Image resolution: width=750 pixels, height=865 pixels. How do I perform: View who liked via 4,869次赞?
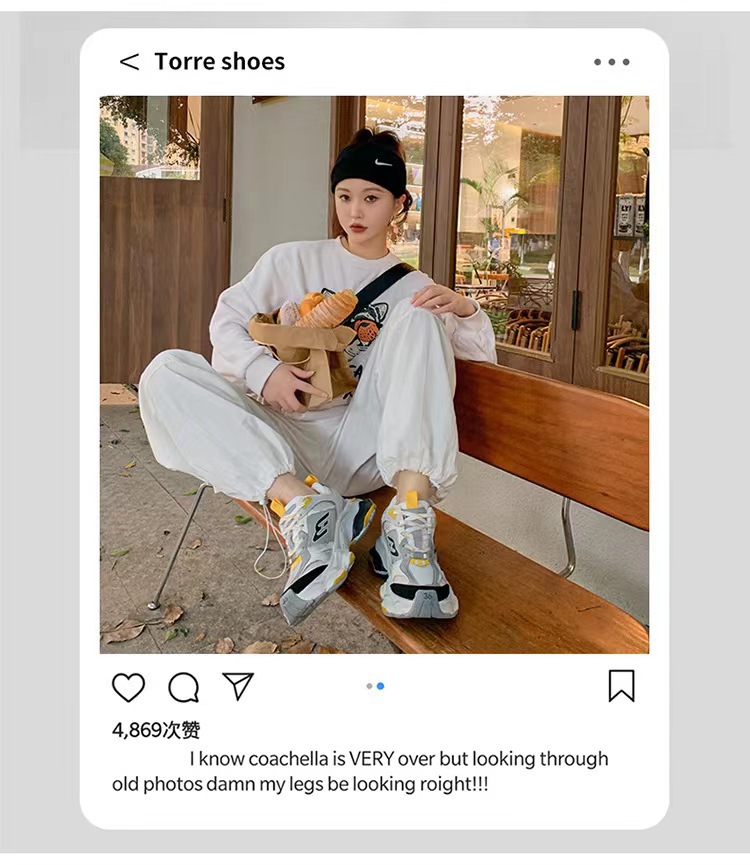pos(156,730)
